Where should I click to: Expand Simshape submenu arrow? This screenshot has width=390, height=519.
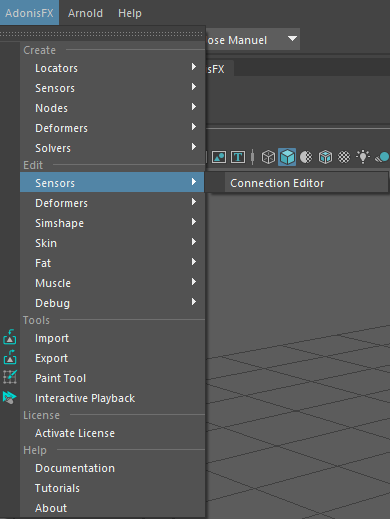pos(194,222)
